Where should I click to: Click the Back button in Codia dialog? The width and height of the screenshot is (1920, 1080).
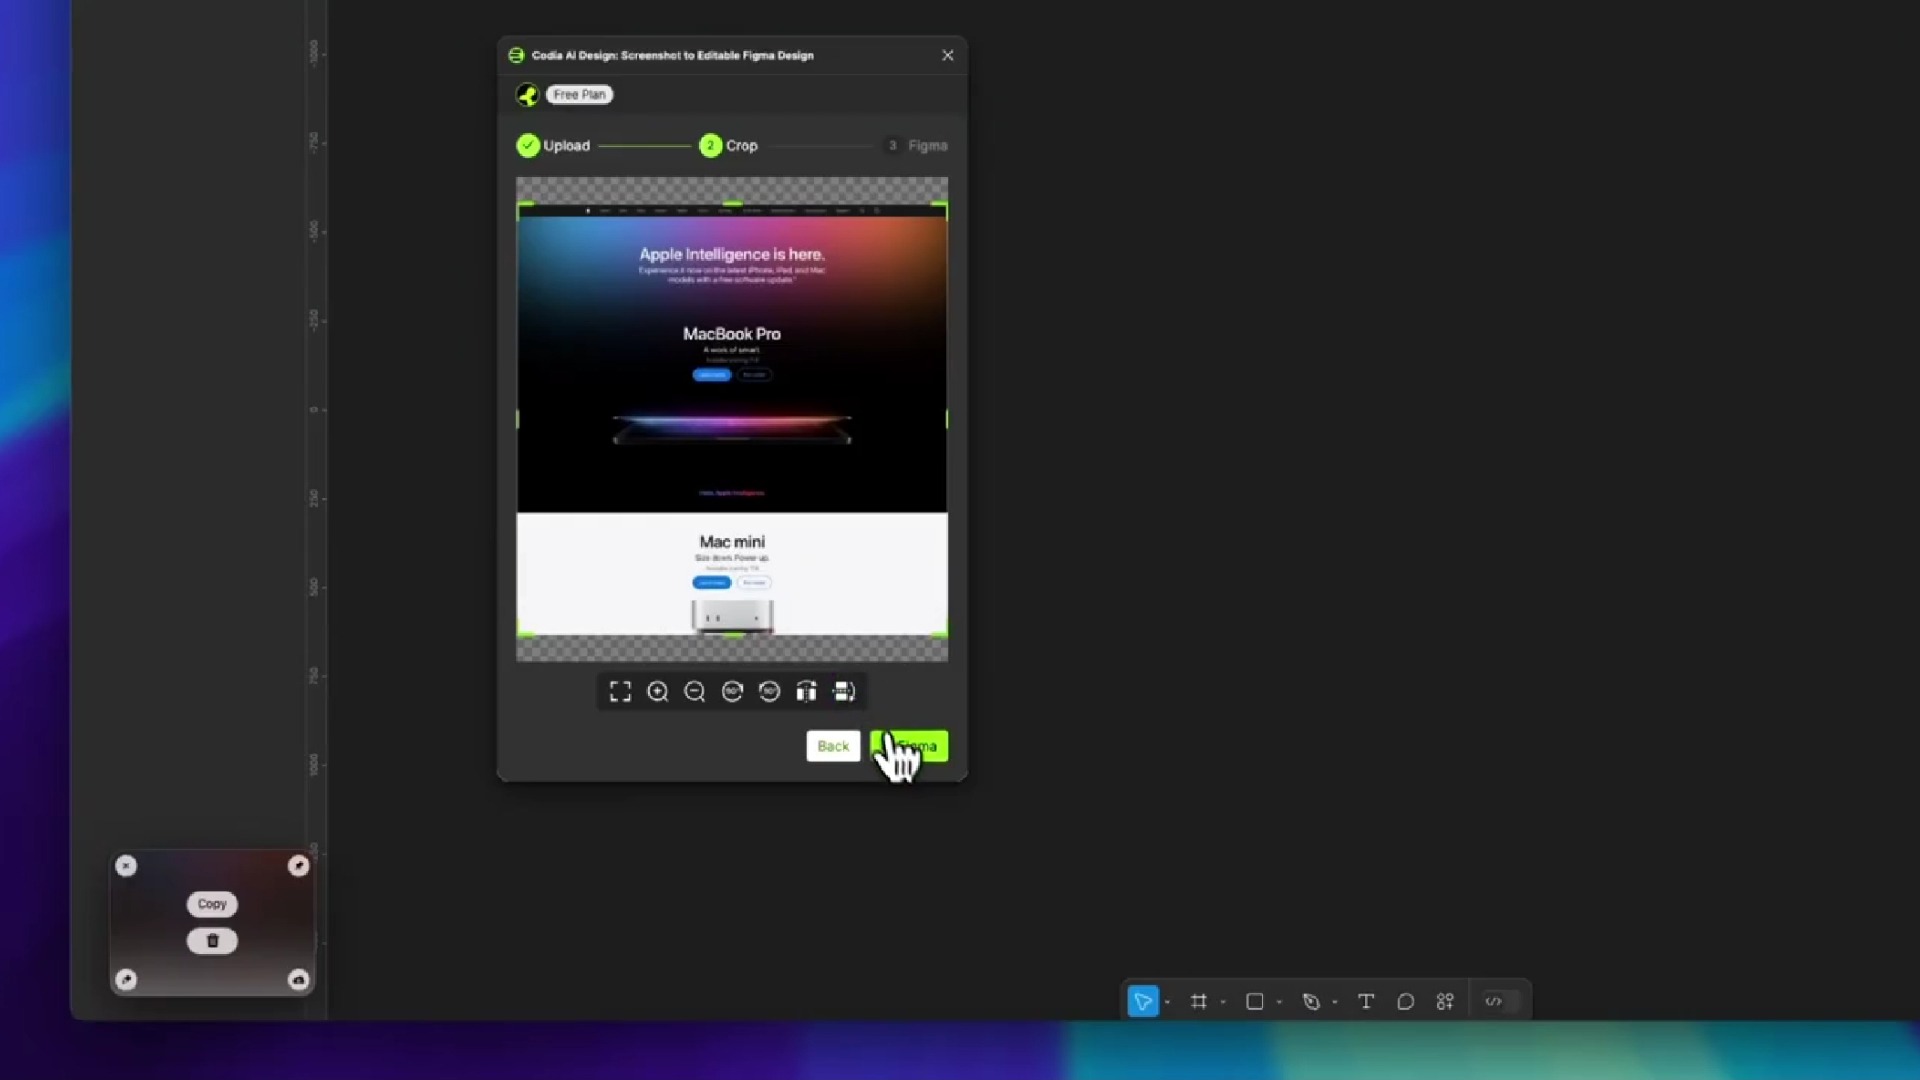[833, 746]
